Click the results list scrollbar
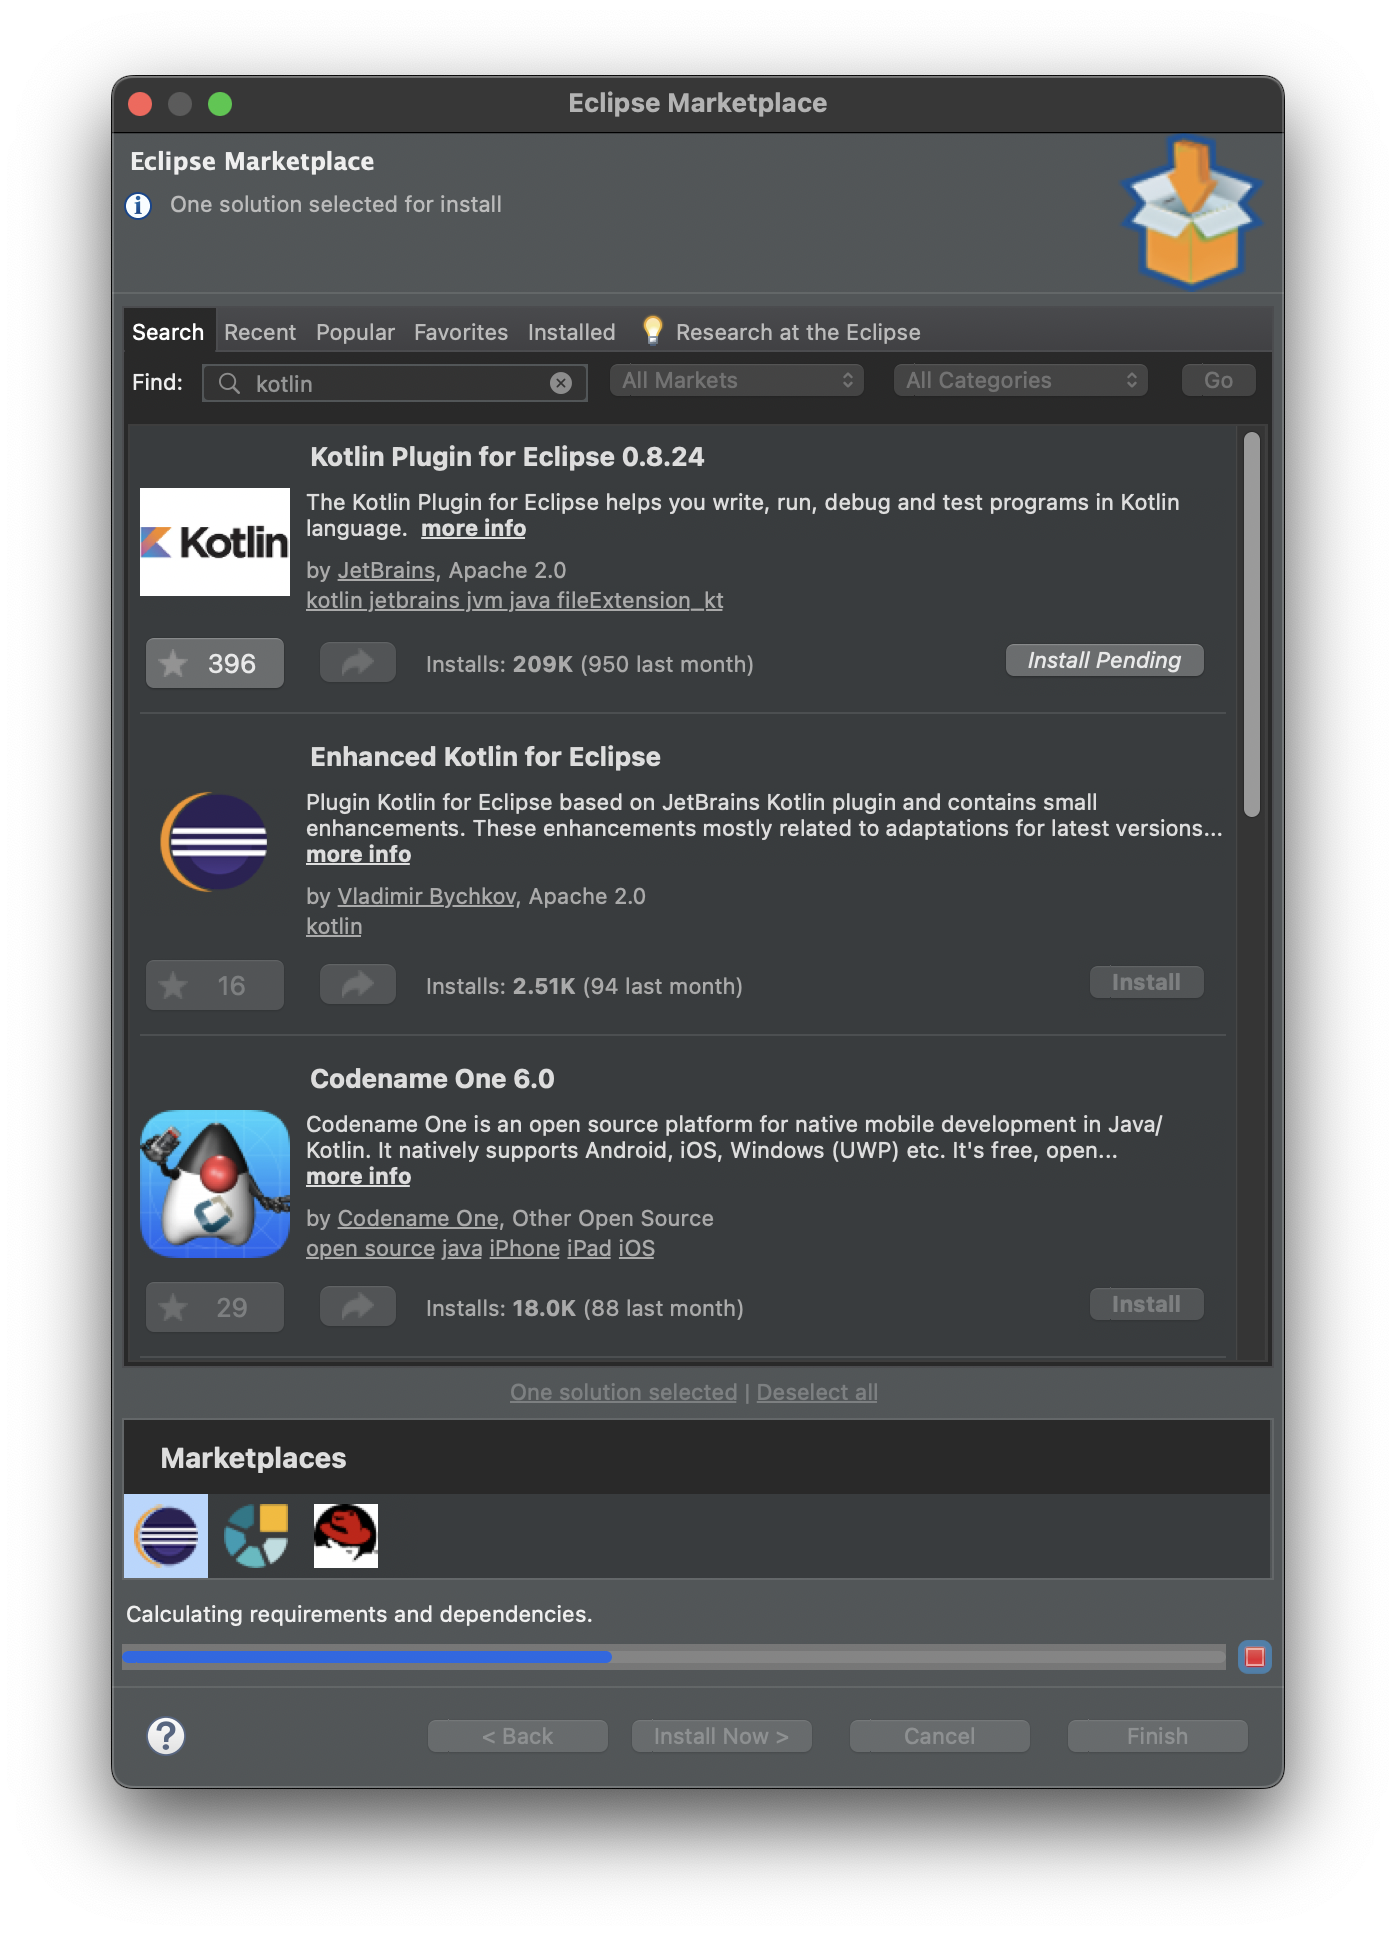The height and width of the screenshot is (1936, 1396). point(1251,625)
